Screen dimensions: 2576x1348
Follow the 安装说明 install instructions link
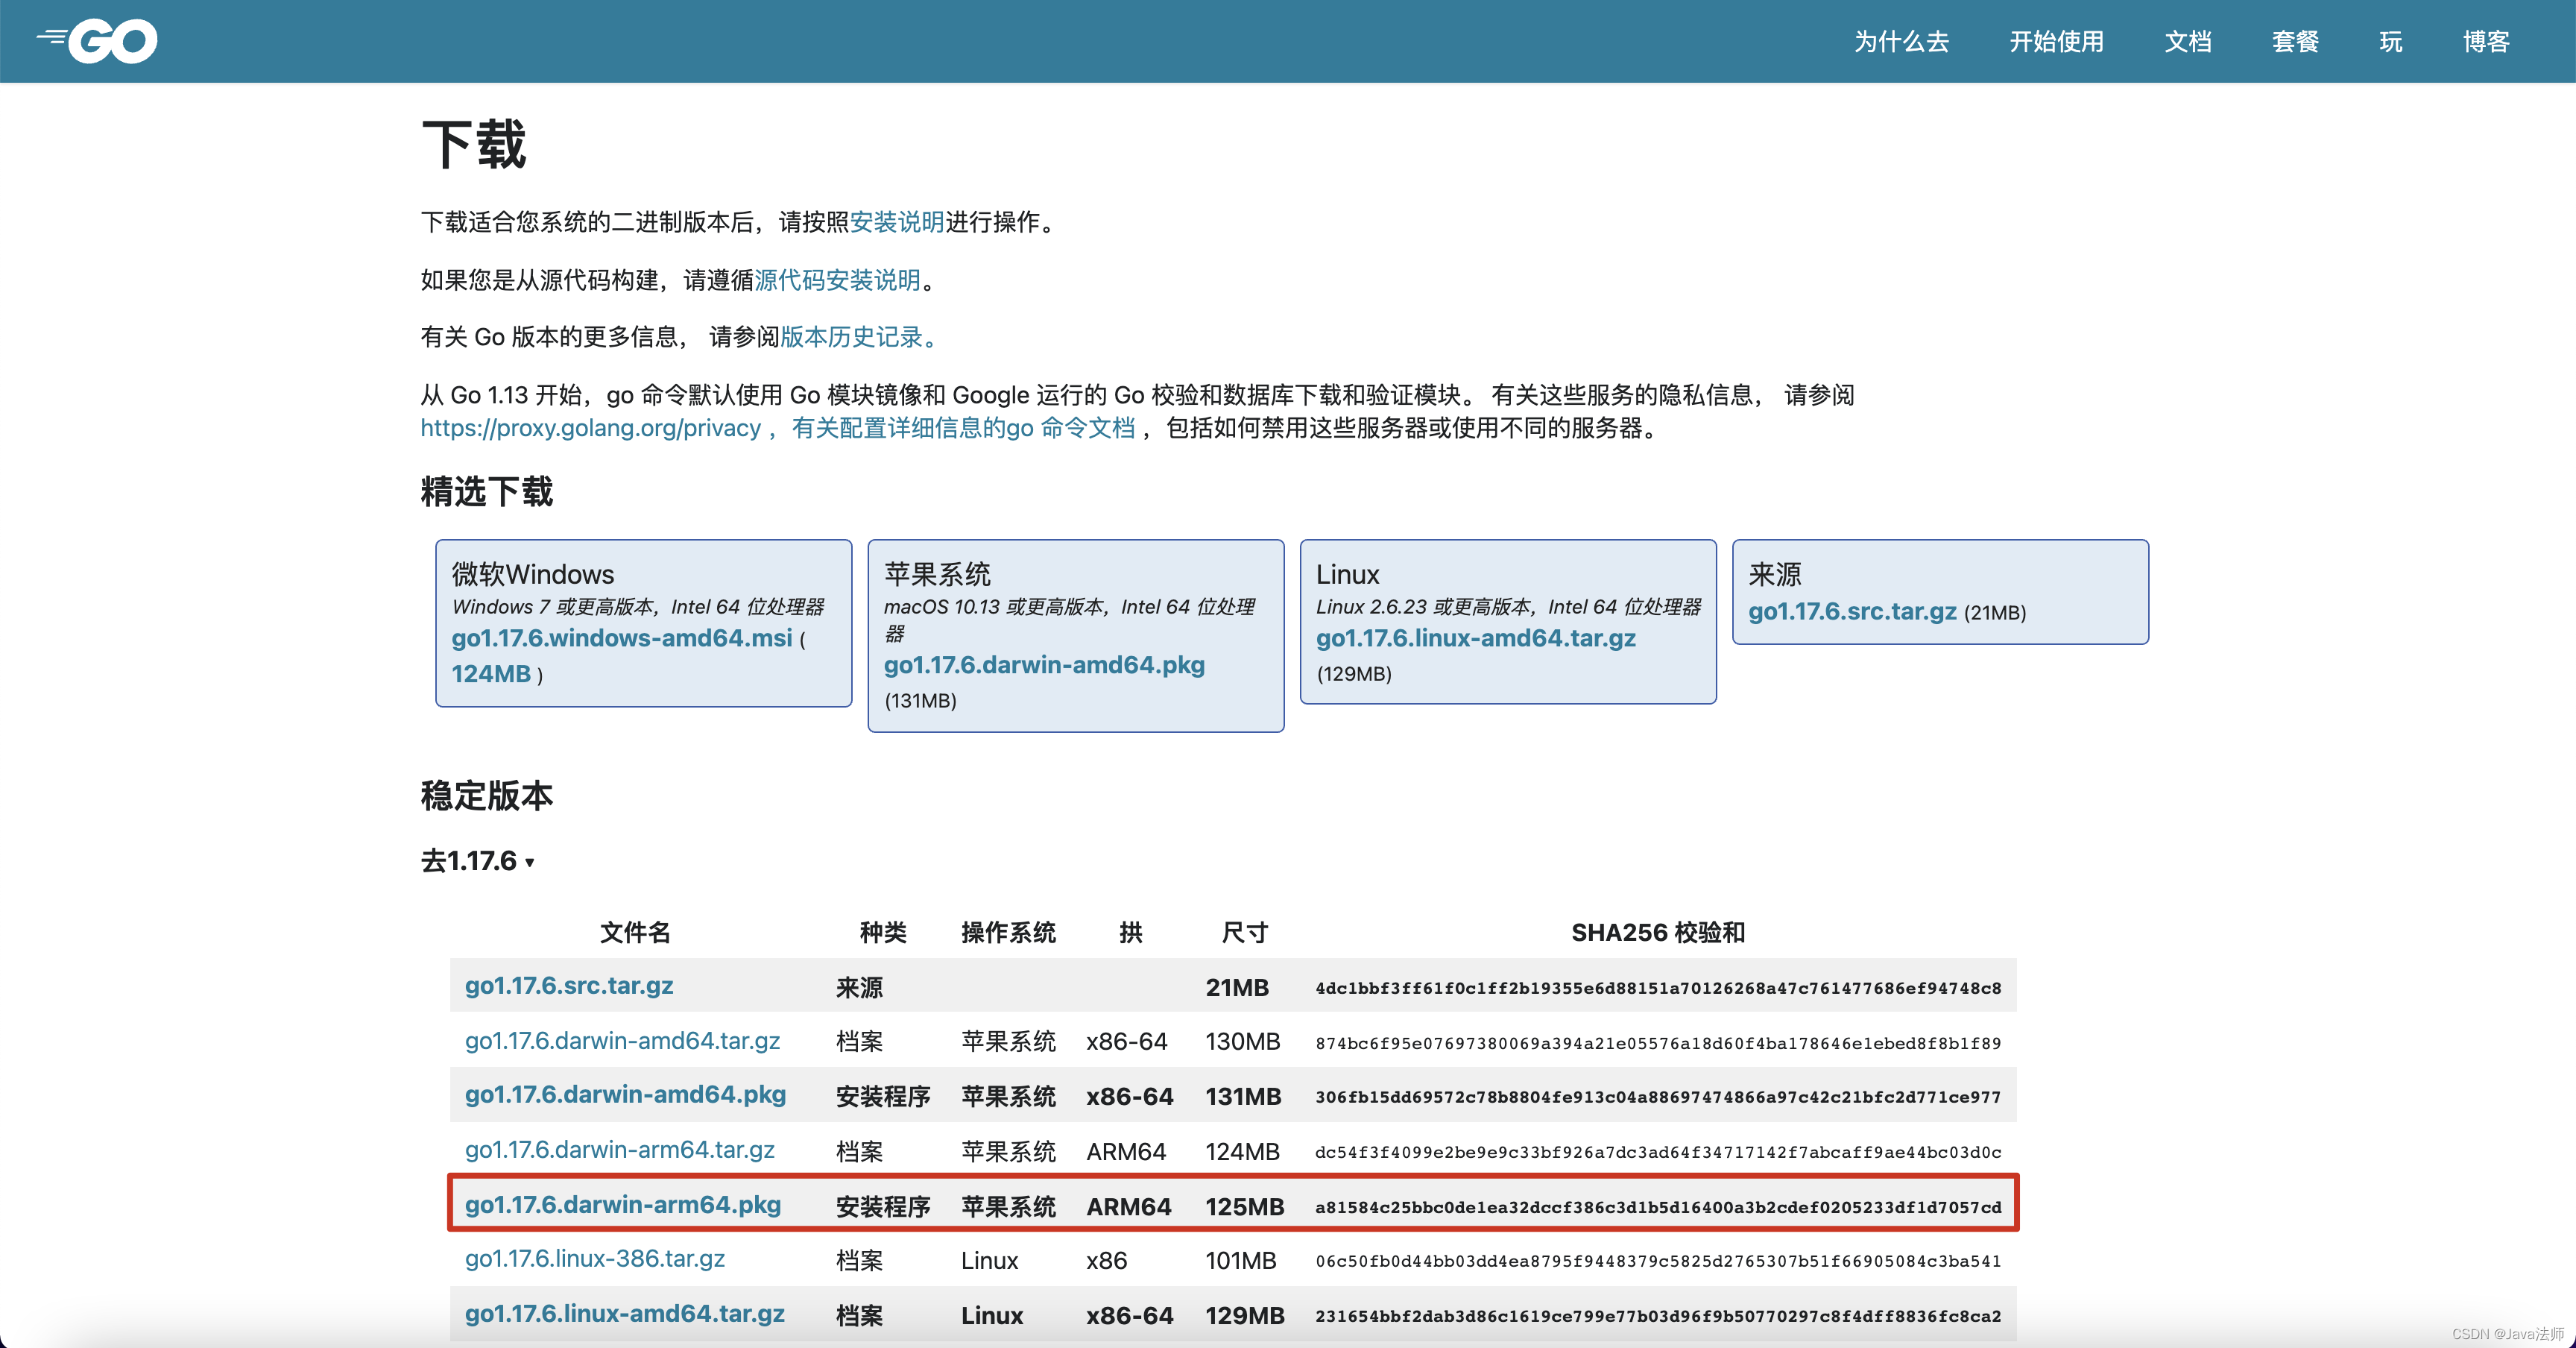coord(896,222)
